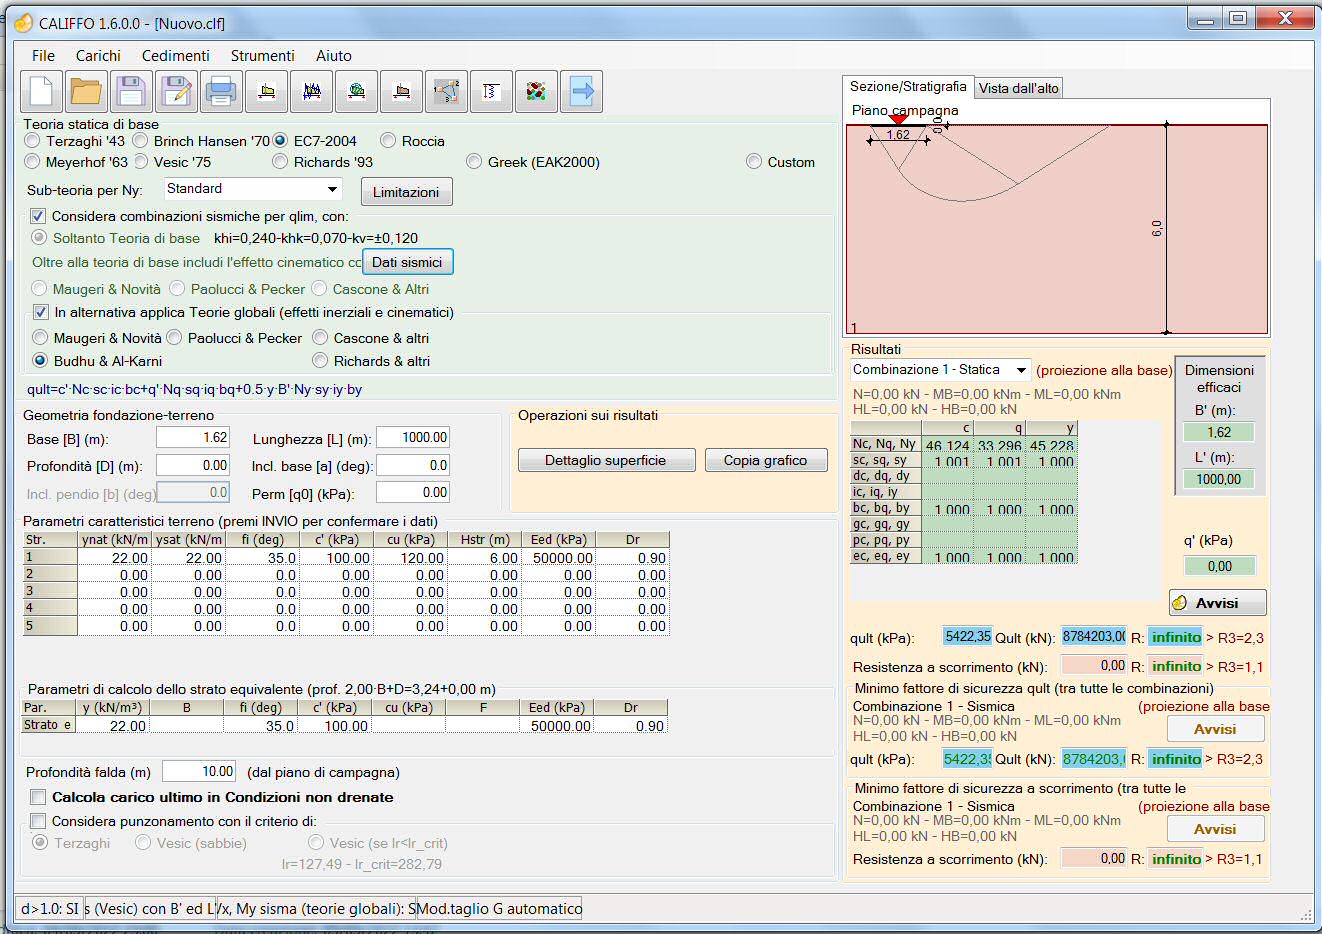
Task: Click the blue right arrow toolbar icon
Action: [581, 92]
